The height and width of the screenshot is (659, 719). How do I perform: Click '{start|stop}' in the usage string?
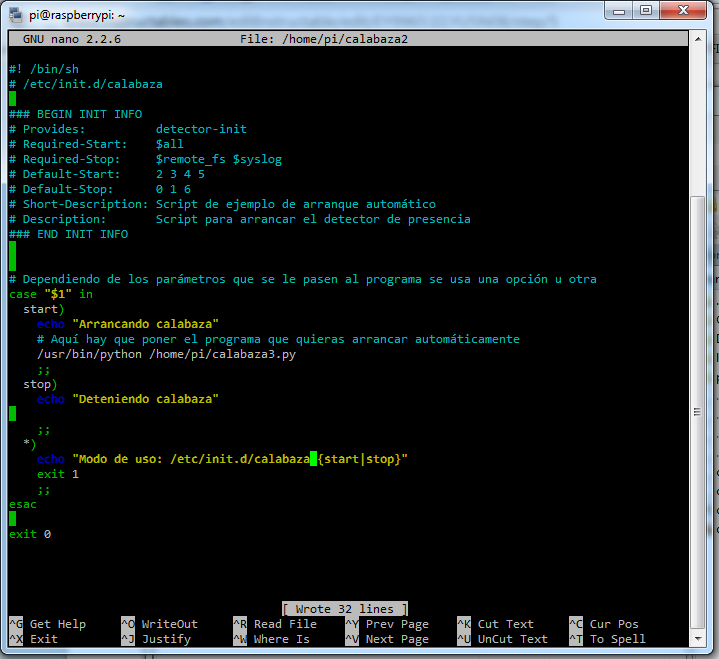(x=360, y=459)
